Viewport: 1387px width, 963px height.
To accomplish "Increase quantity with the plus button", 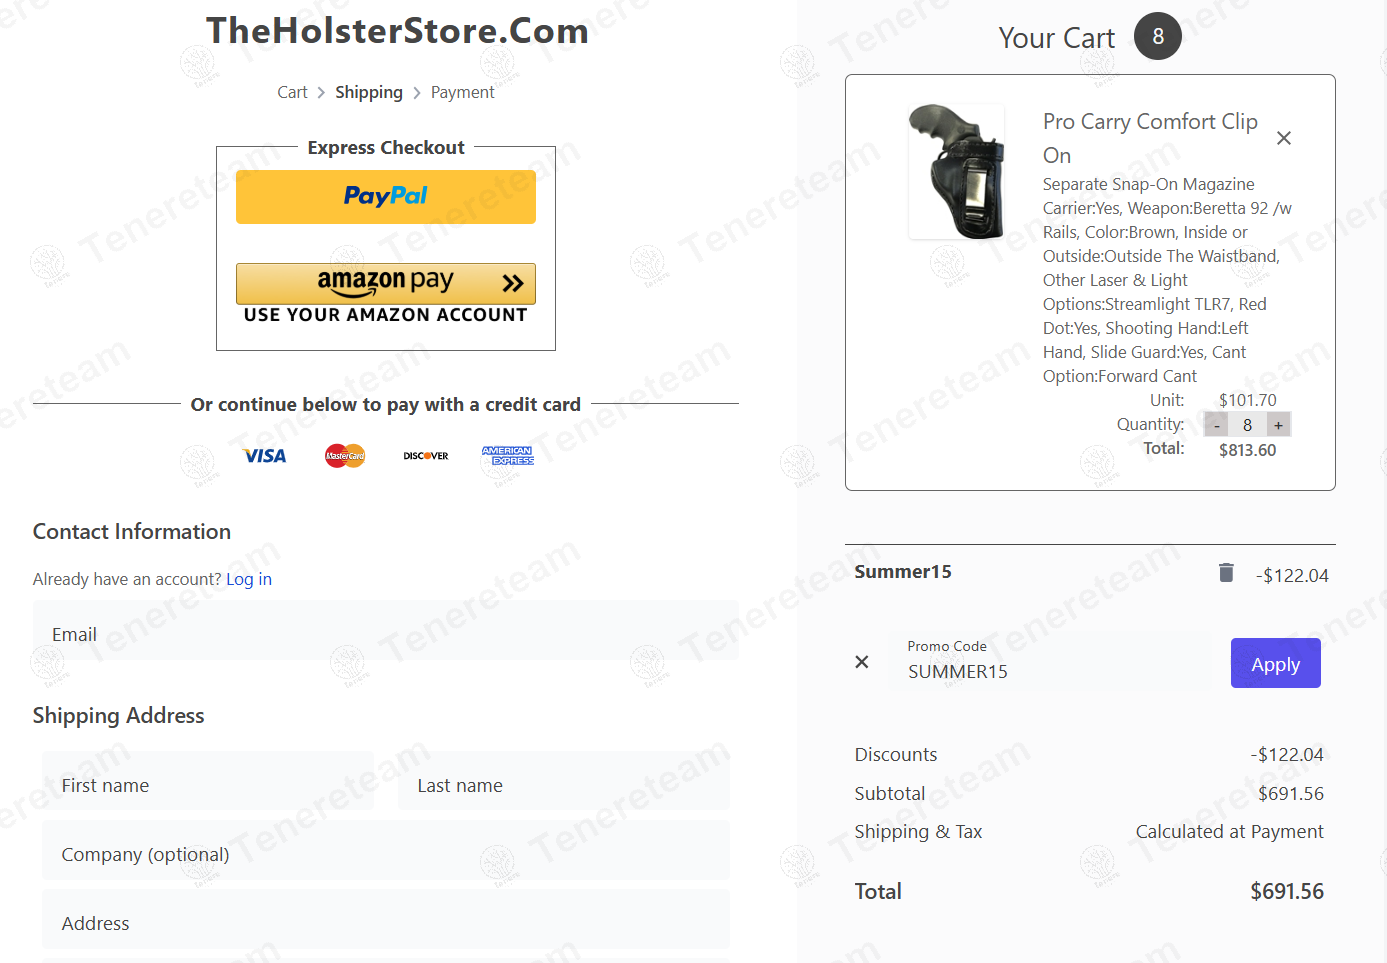I will coord(1278,425).
